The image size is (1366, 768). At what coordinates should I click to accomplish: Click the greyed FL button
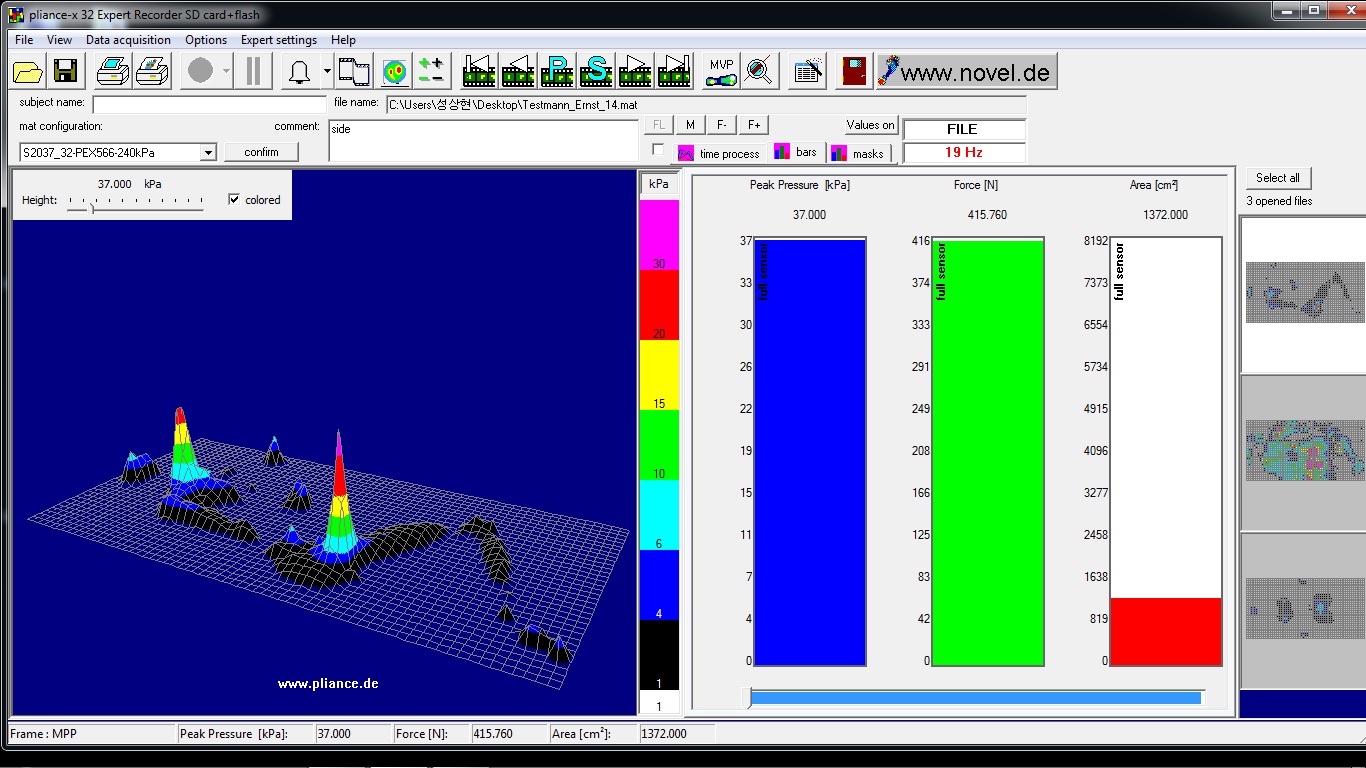[x=659, y=125]
